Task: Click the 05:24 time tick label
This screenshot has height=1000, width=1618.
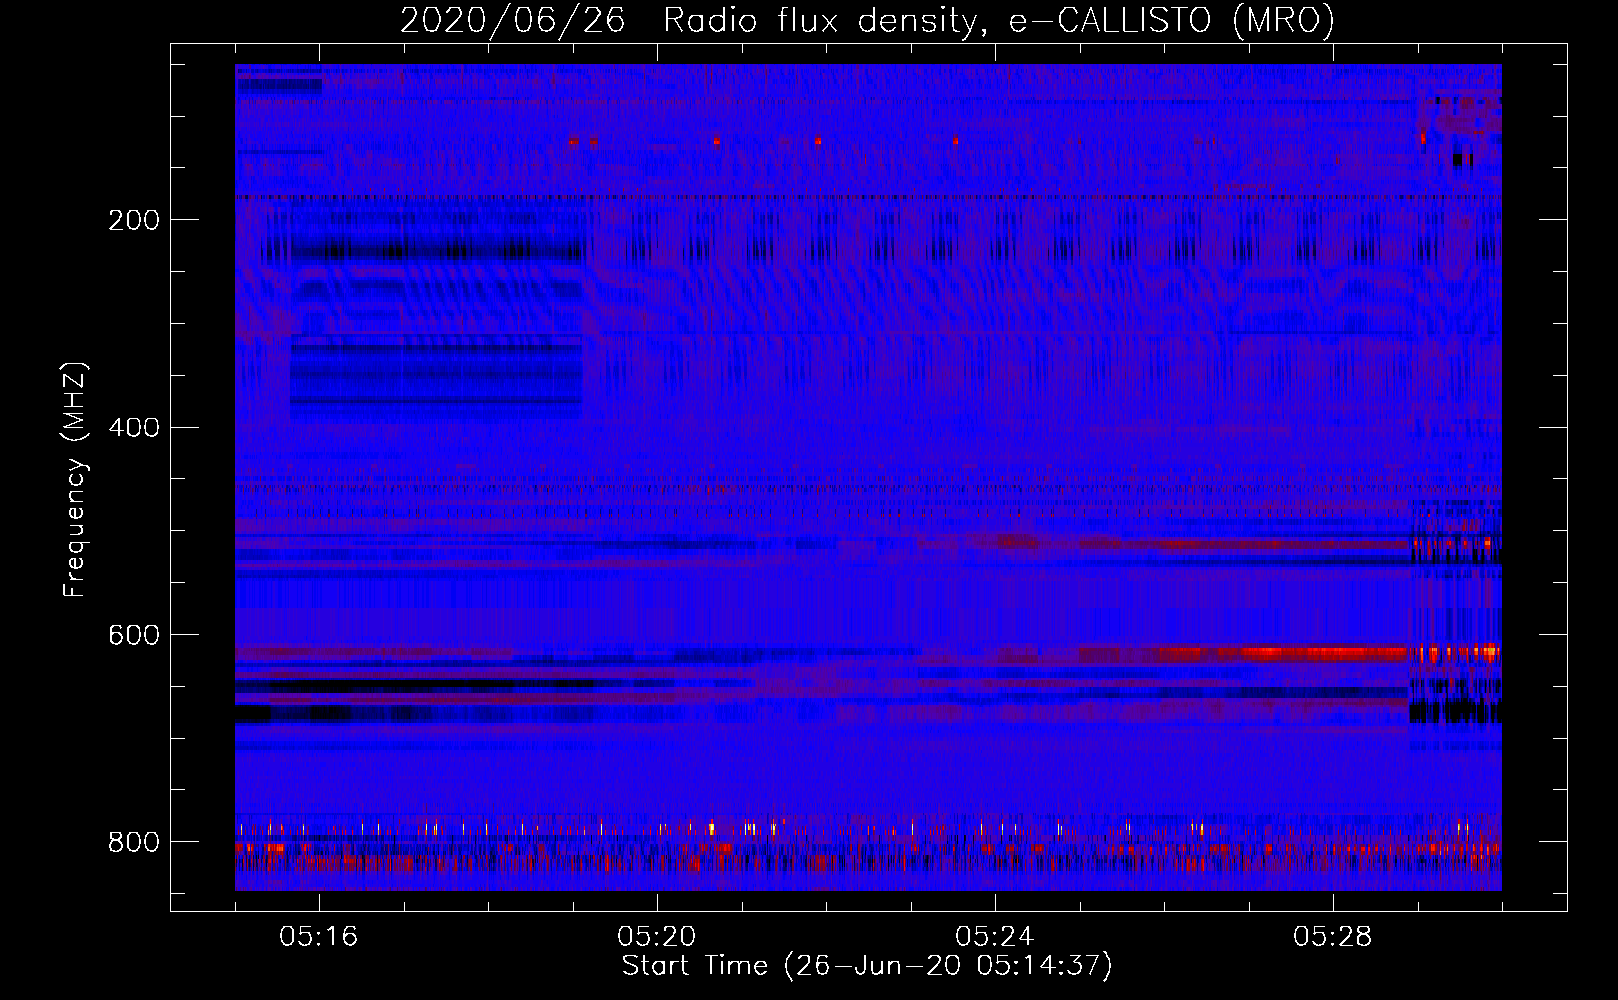Action: [995, 937]
